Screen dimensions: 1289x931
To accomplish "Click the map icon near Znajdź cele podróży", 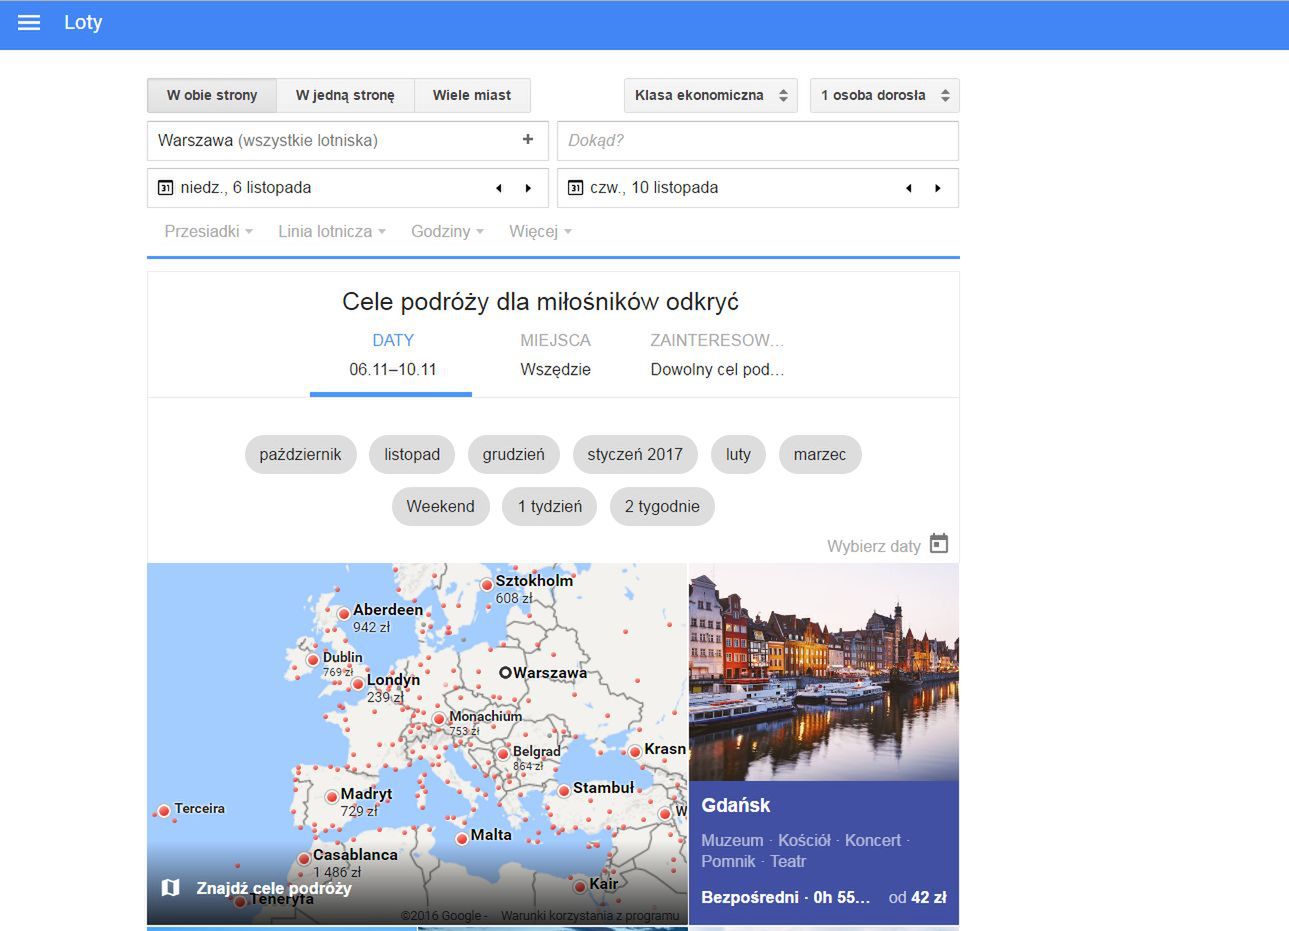I will pos(171,888).
